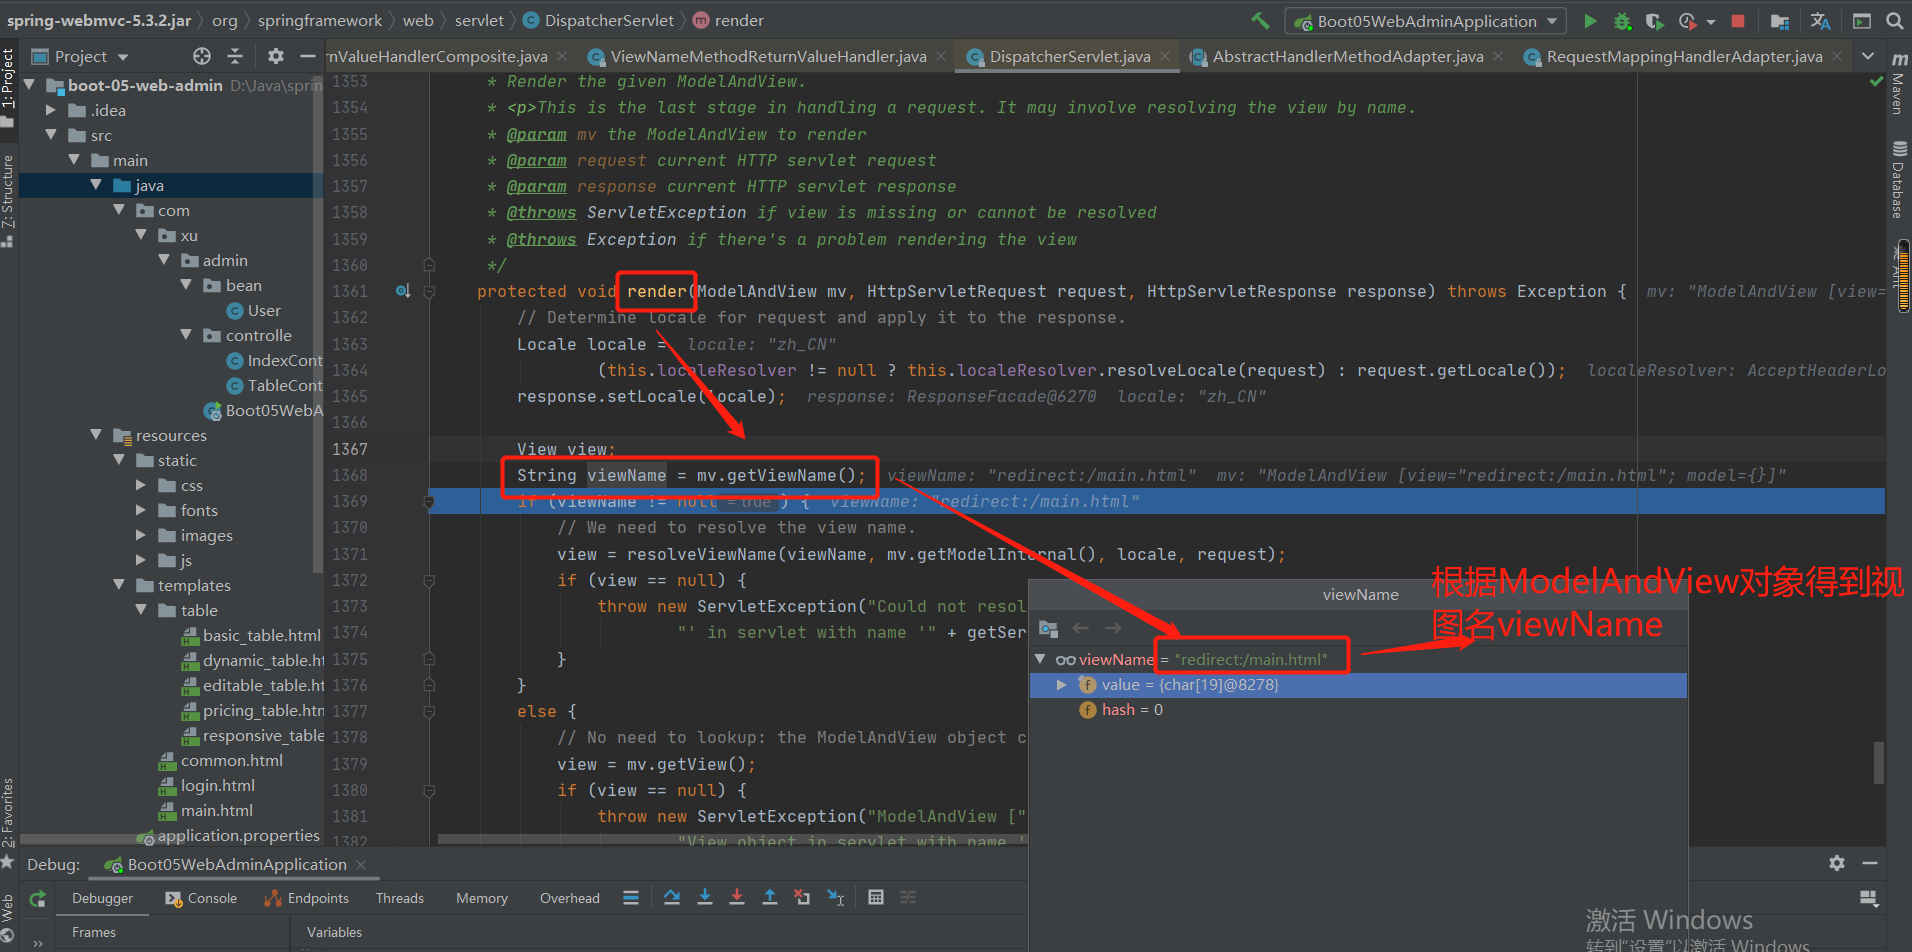The height and width of the screenshot is (952, 1912).
Task: Show hidden editor tabs chevron
Action: point(1868,56)
